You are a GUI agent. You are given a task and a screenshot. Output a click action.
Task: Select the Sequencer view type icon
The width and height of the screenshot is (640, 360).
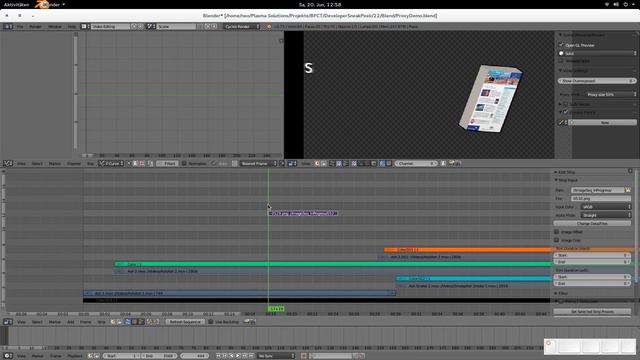pos(127,322)
